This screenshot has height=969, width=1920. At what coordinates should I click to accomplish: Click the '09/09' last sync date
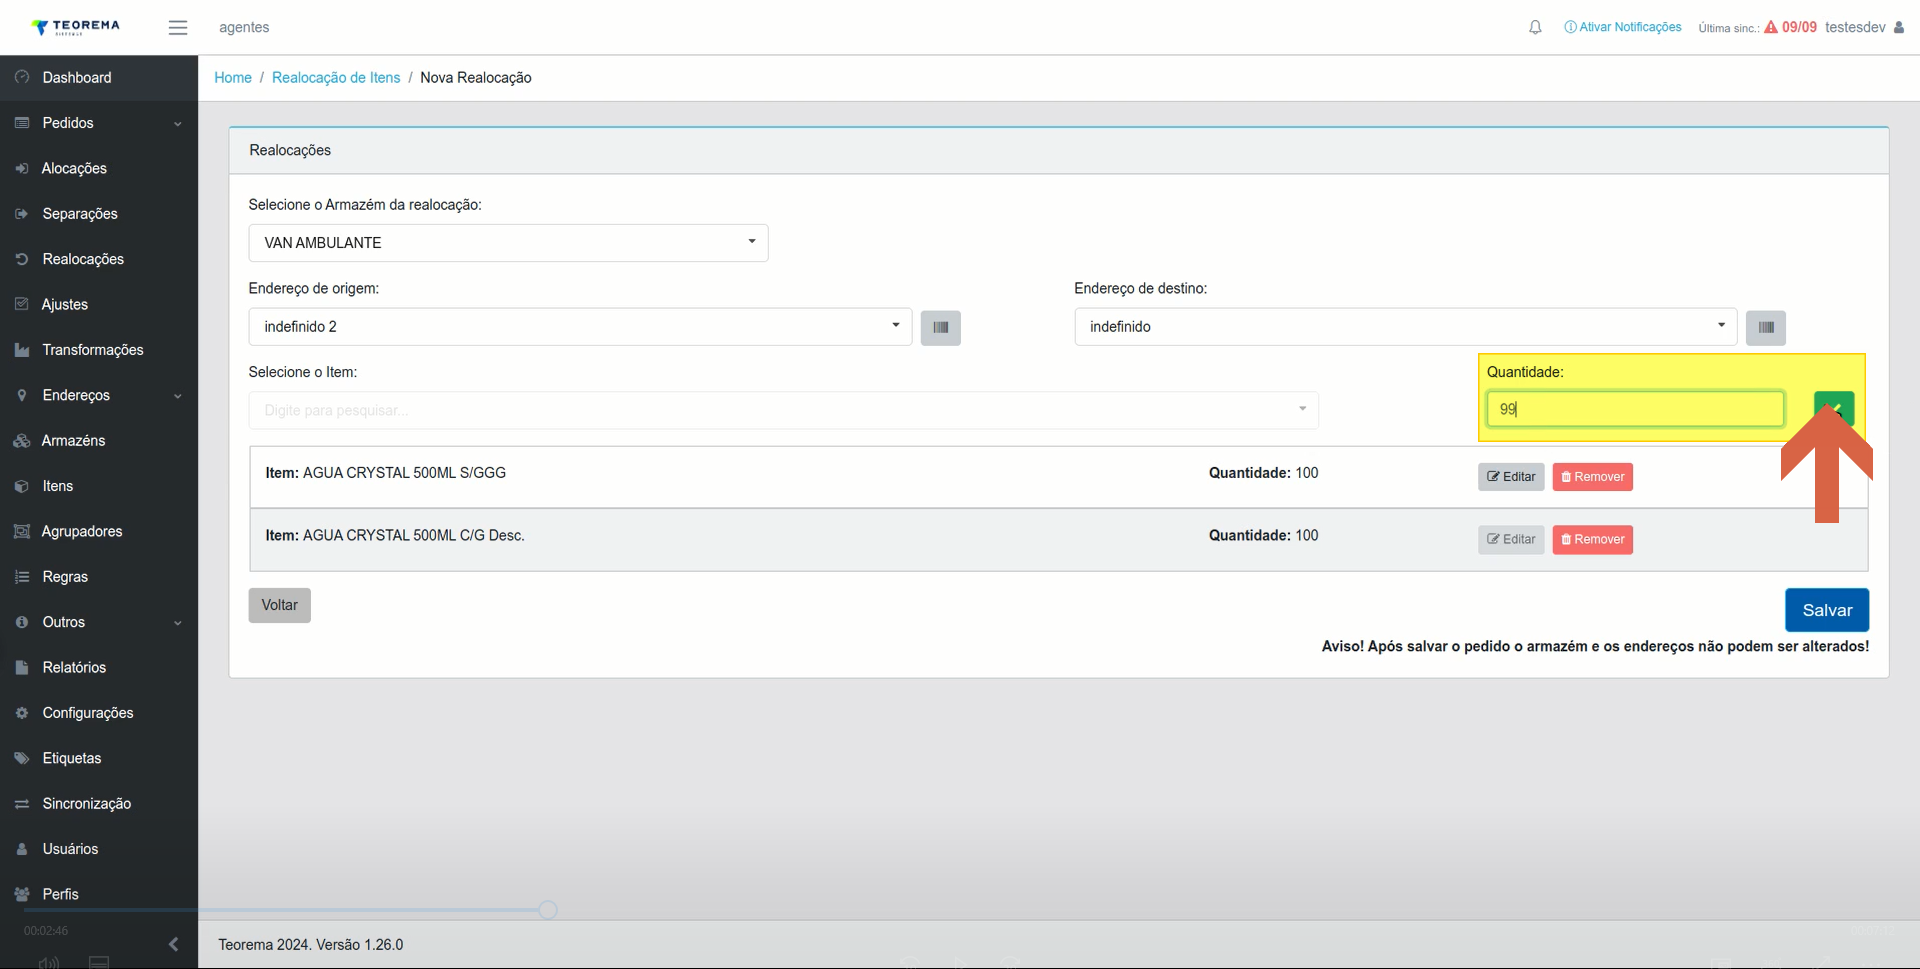click(1799, 27)
